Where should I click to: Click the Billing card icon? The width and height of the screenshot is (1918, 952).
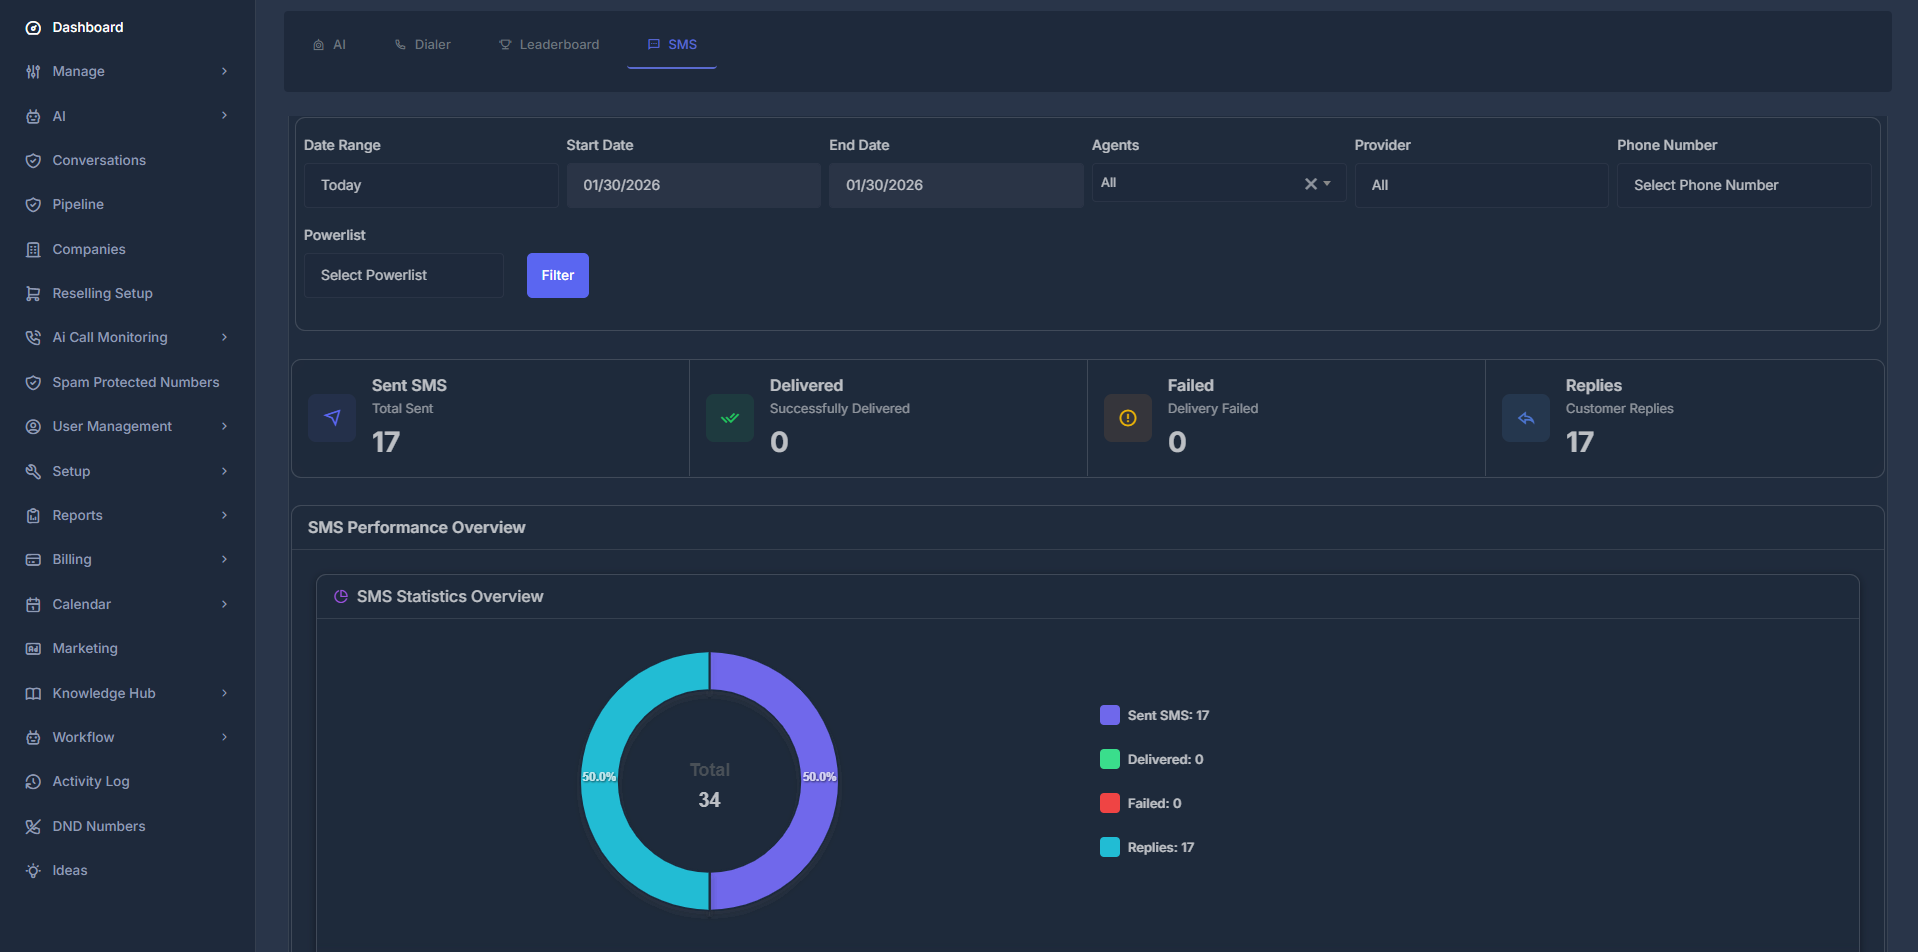point(33,560)
